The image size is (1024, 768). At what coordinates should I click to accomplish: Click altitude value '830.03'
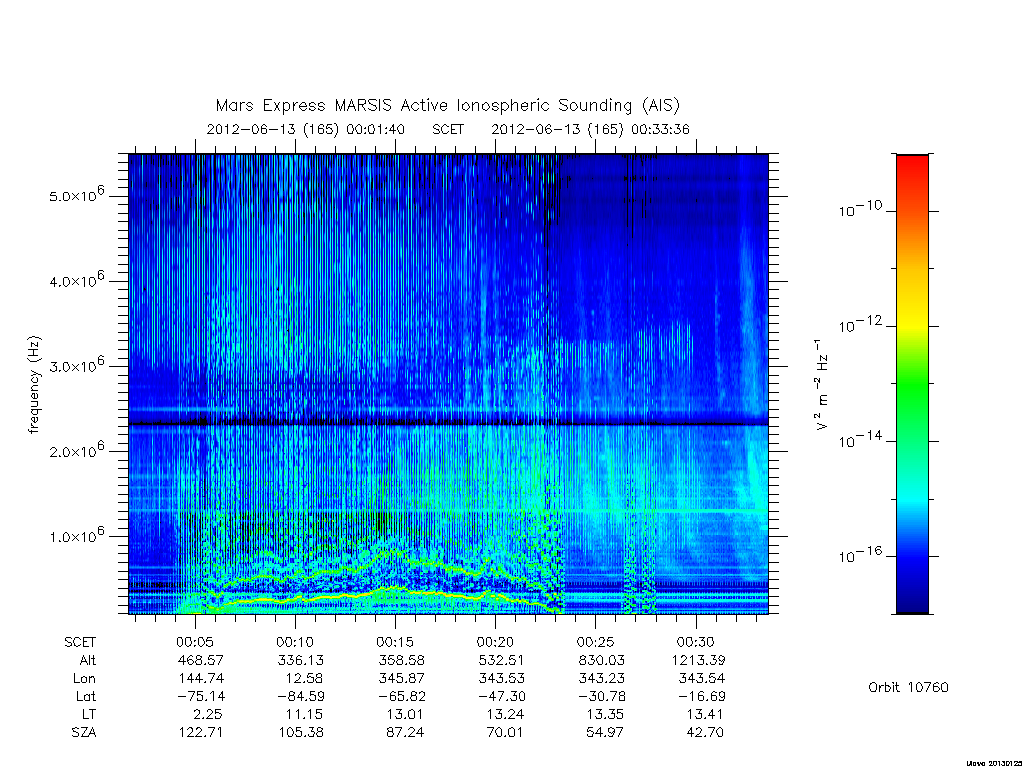[601, 661]
